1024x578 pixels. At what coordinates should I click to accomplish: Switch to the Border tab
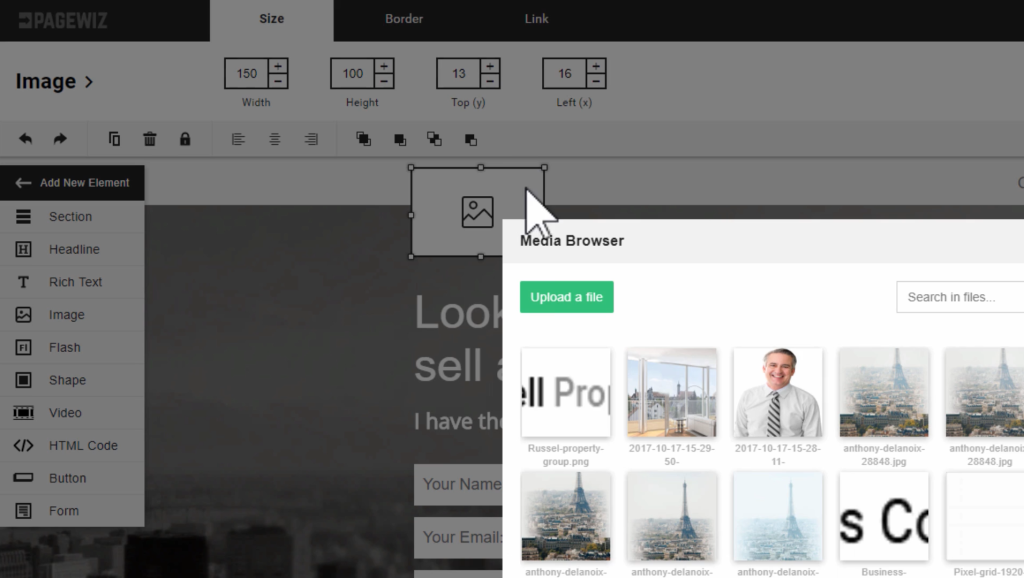tap(404, 19)
